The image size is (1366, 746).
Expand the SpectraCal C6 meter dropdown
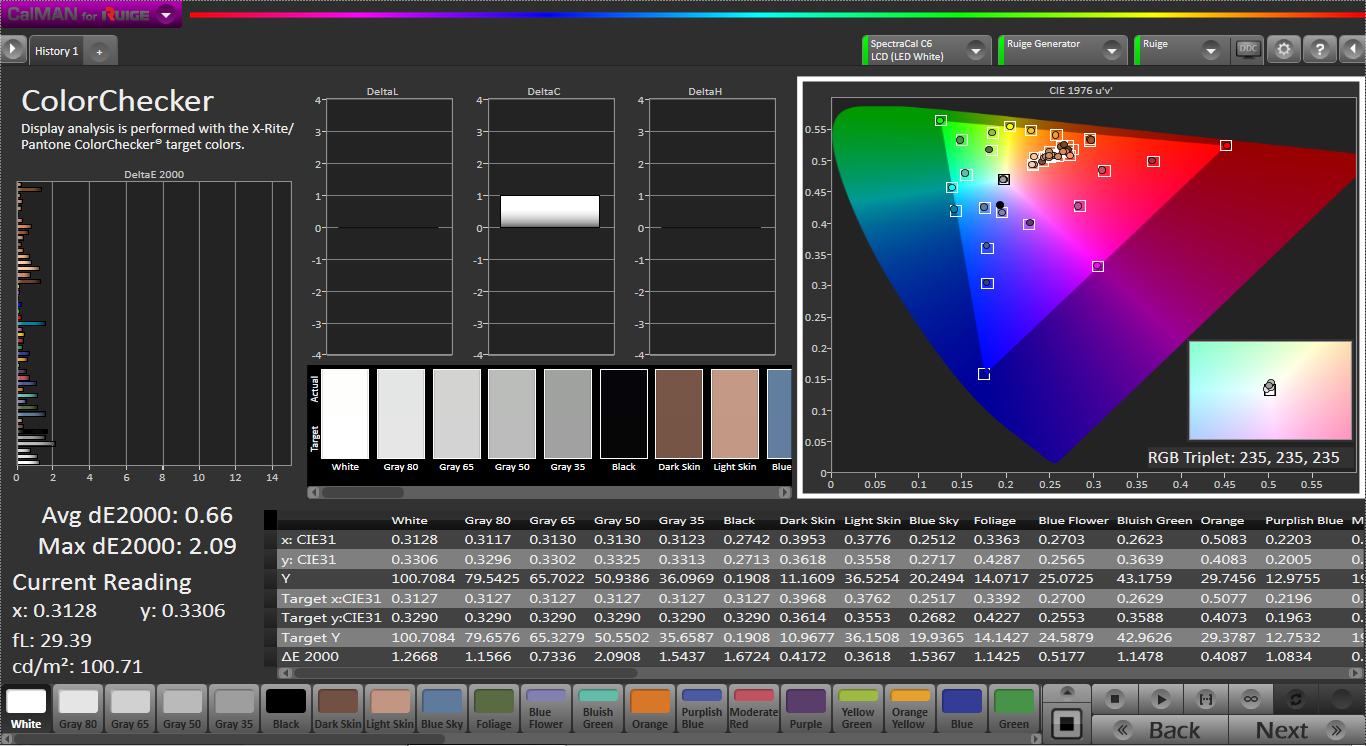[975, 50]
